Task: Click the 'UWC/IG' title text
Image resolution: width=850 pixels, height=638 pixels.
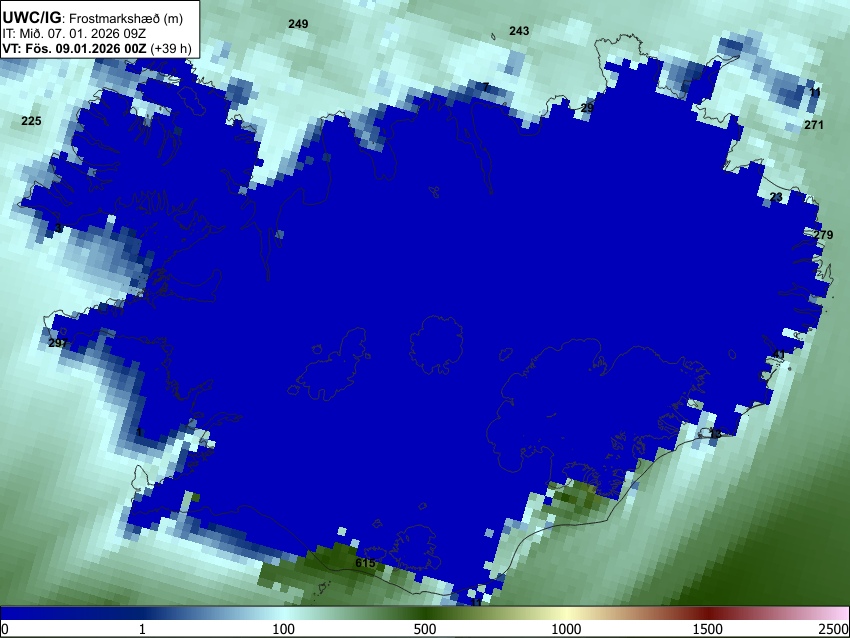Action: (x=31, y=18)
